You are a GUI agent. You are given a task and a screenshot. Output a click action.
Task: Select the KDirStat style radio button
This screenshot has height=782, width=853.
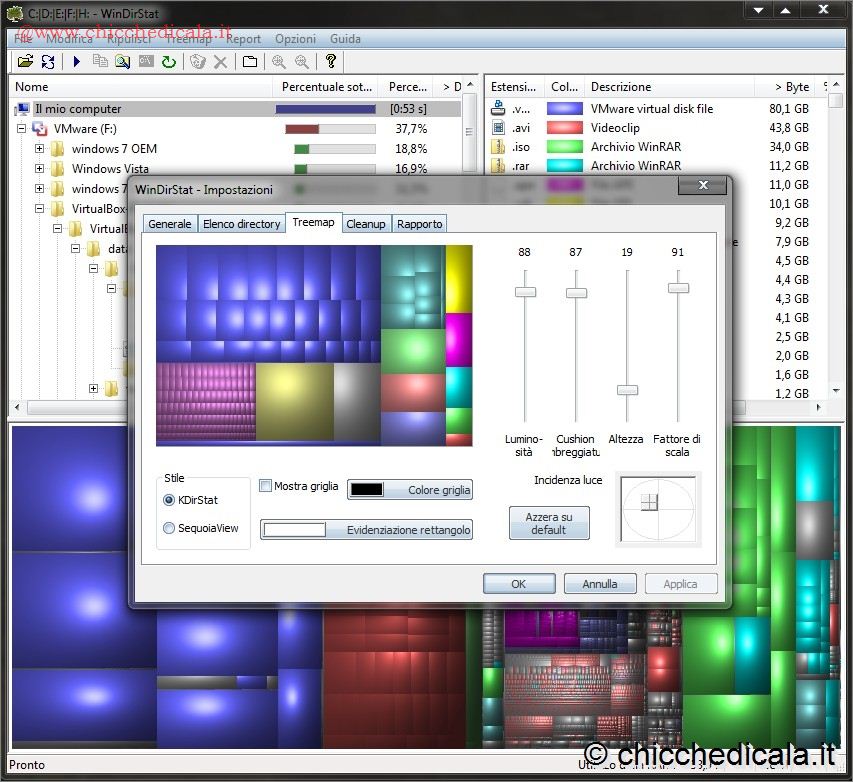point(169,500)
